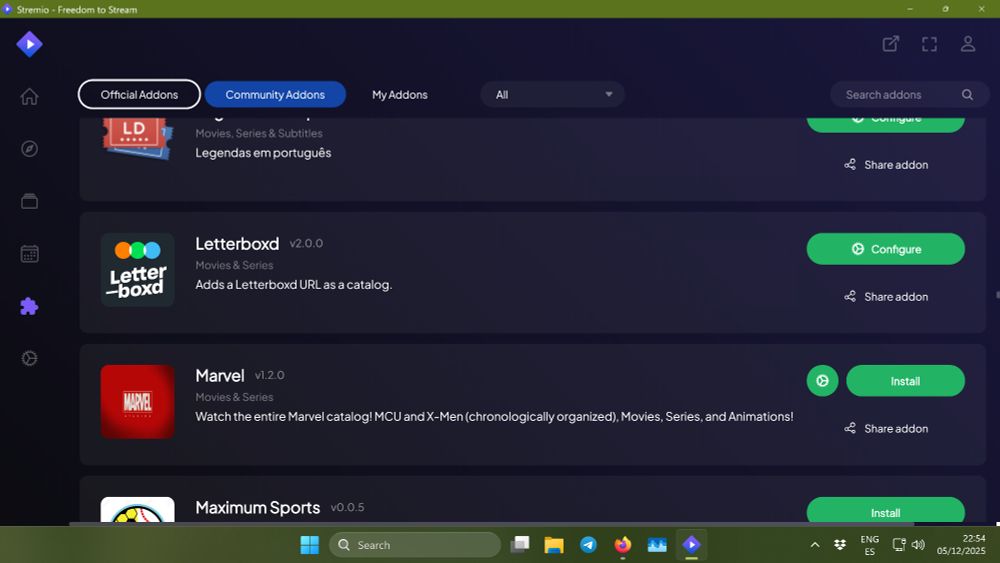Click the Marvel addon logo
The width and height of the screenshot is (1000, 563).
pos(137,402)
